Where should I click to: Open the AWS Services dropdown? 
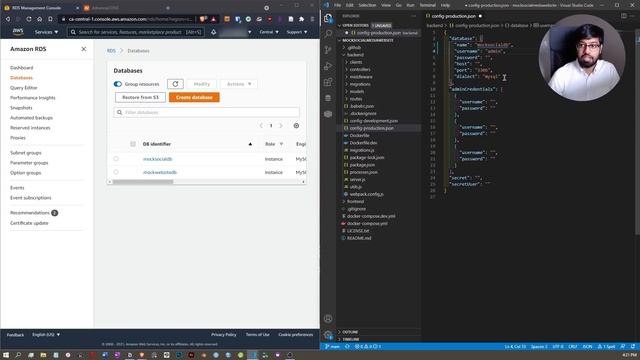(46, 32)
